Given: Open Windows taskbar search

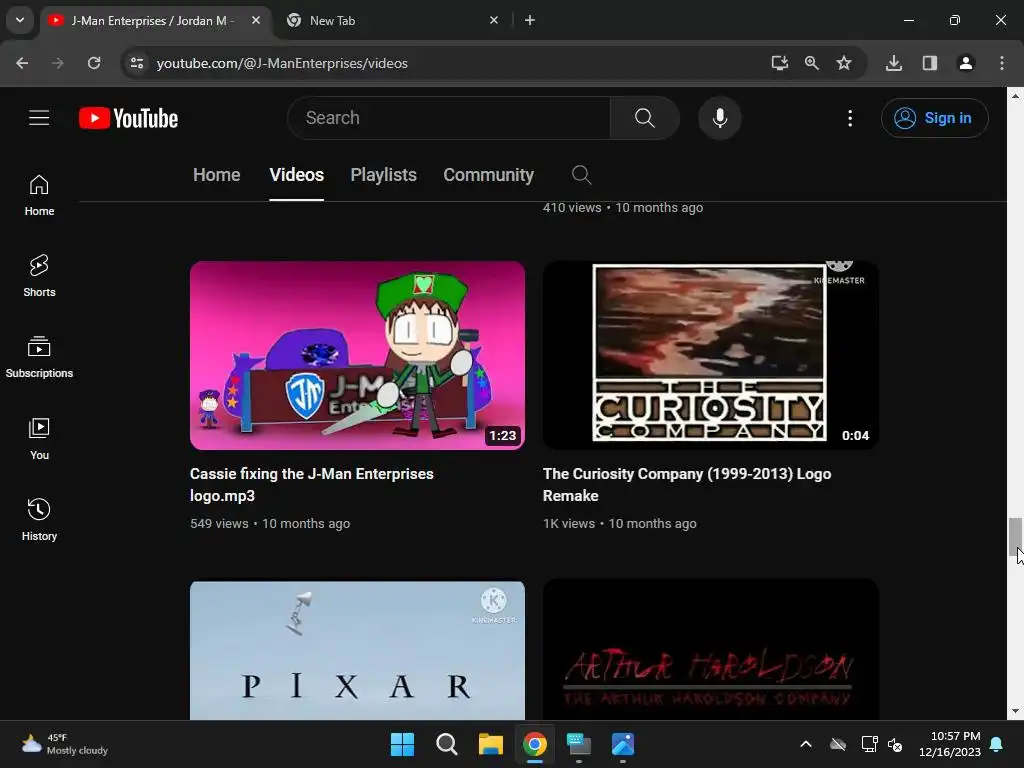Looking at the screenshot, I should tap(447, 744).
